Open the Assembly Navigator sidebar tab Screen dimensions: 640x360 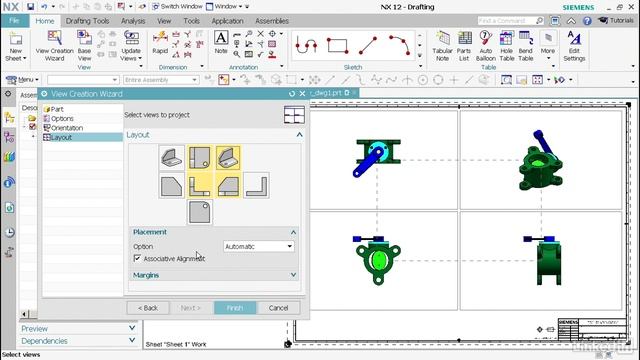pos(9,118)
